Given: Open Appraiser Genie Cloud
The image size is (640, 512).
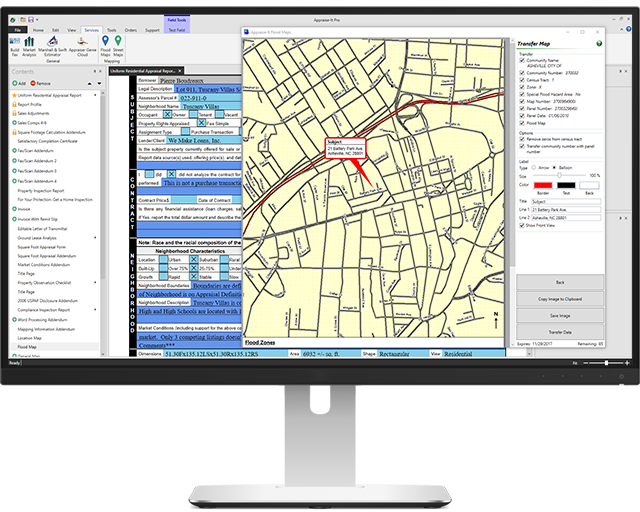Looking at the screenshot, I should [82, 47].
